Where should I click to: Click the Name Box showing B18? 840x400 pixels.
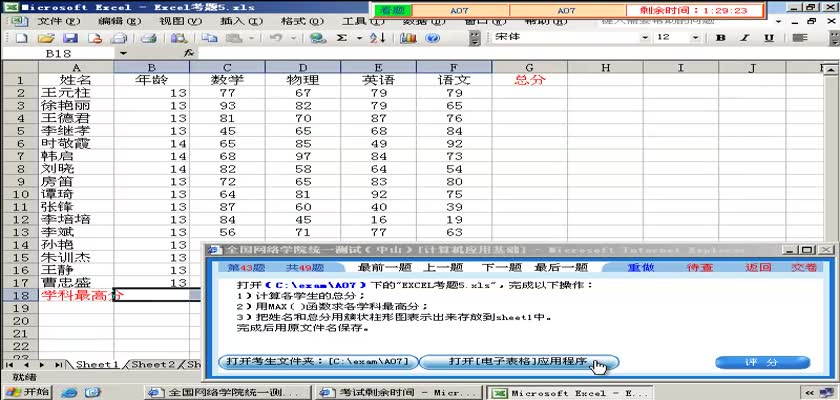[58, 54]
